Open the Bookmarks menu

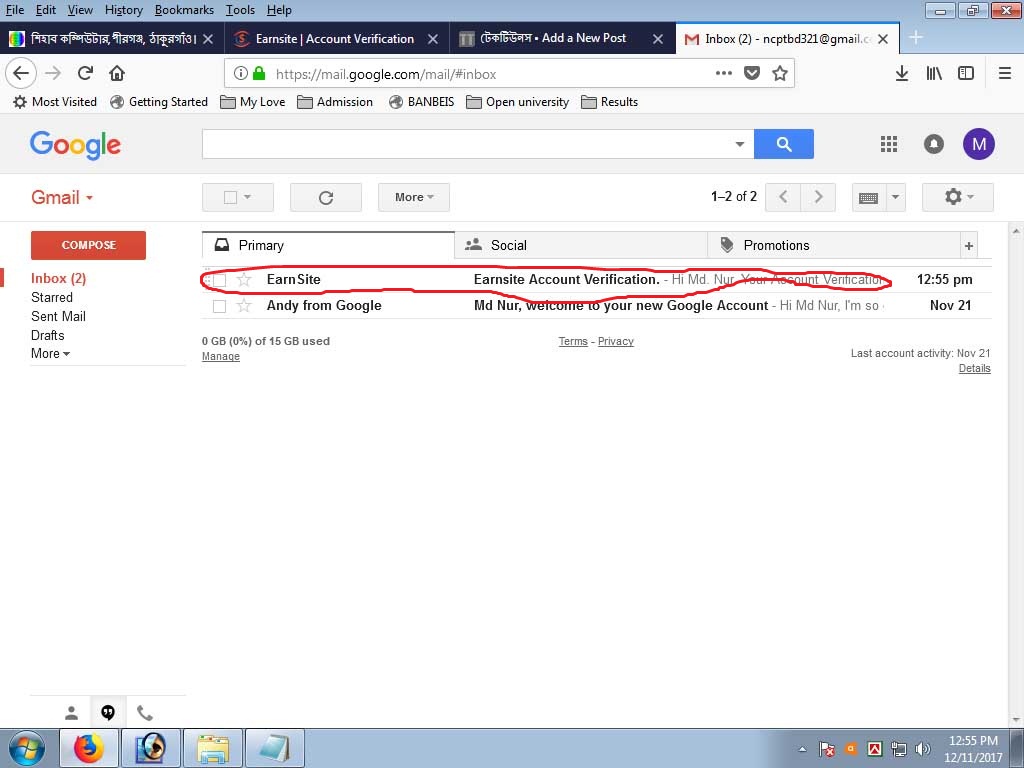point(184,10)
